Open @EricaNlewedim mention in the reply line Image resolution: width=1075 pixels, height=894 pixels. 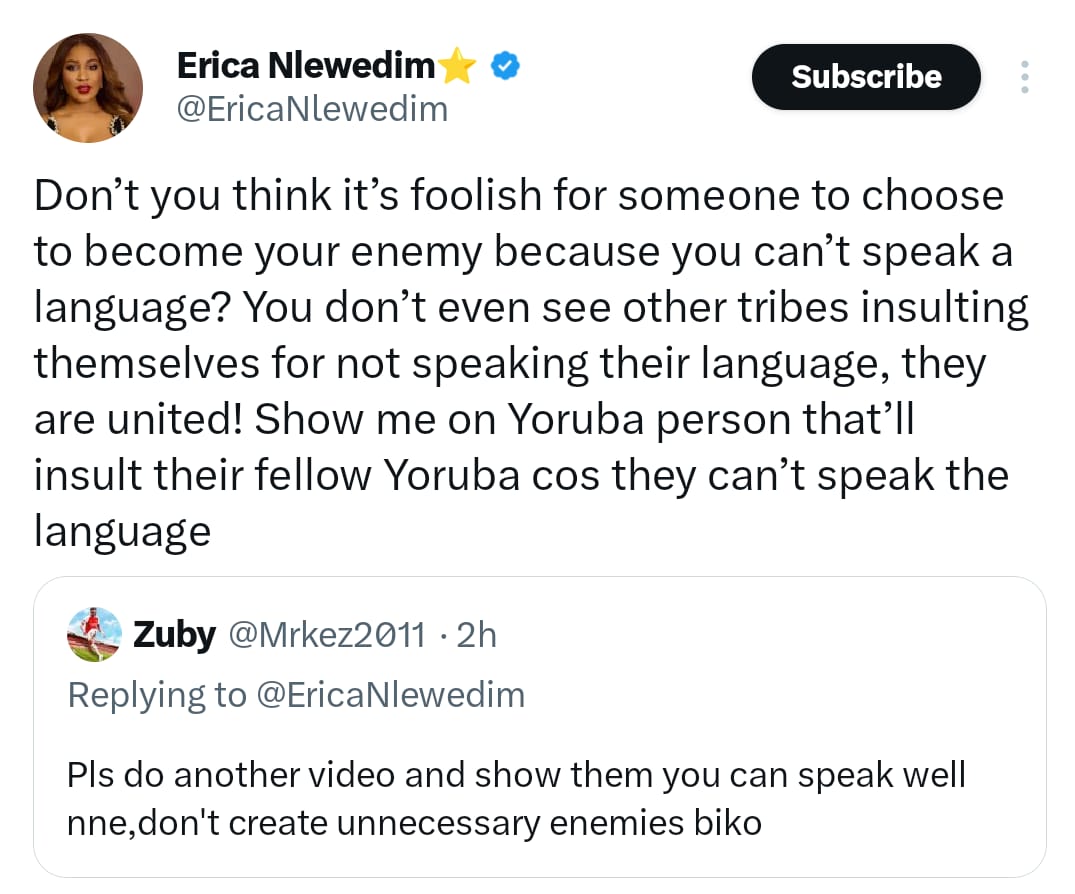(391, 694)
